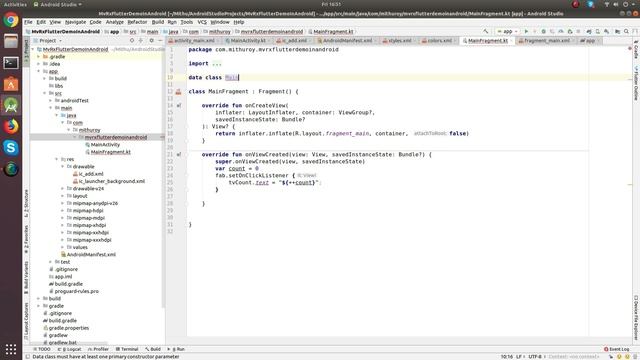
Task: Open Chrome from the Ubuntu dock
Action: coord(11,20)
